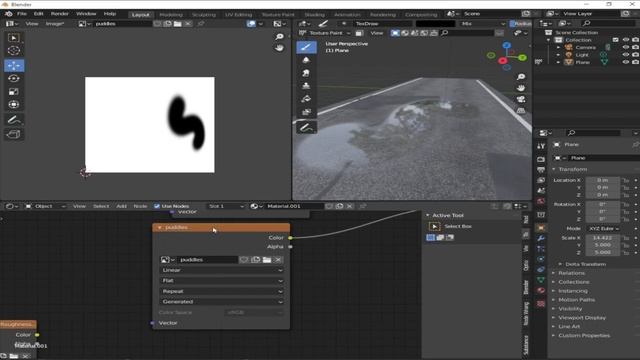
Task: Collapse the puddles node with its header arrow
Action: coord(160,227)
